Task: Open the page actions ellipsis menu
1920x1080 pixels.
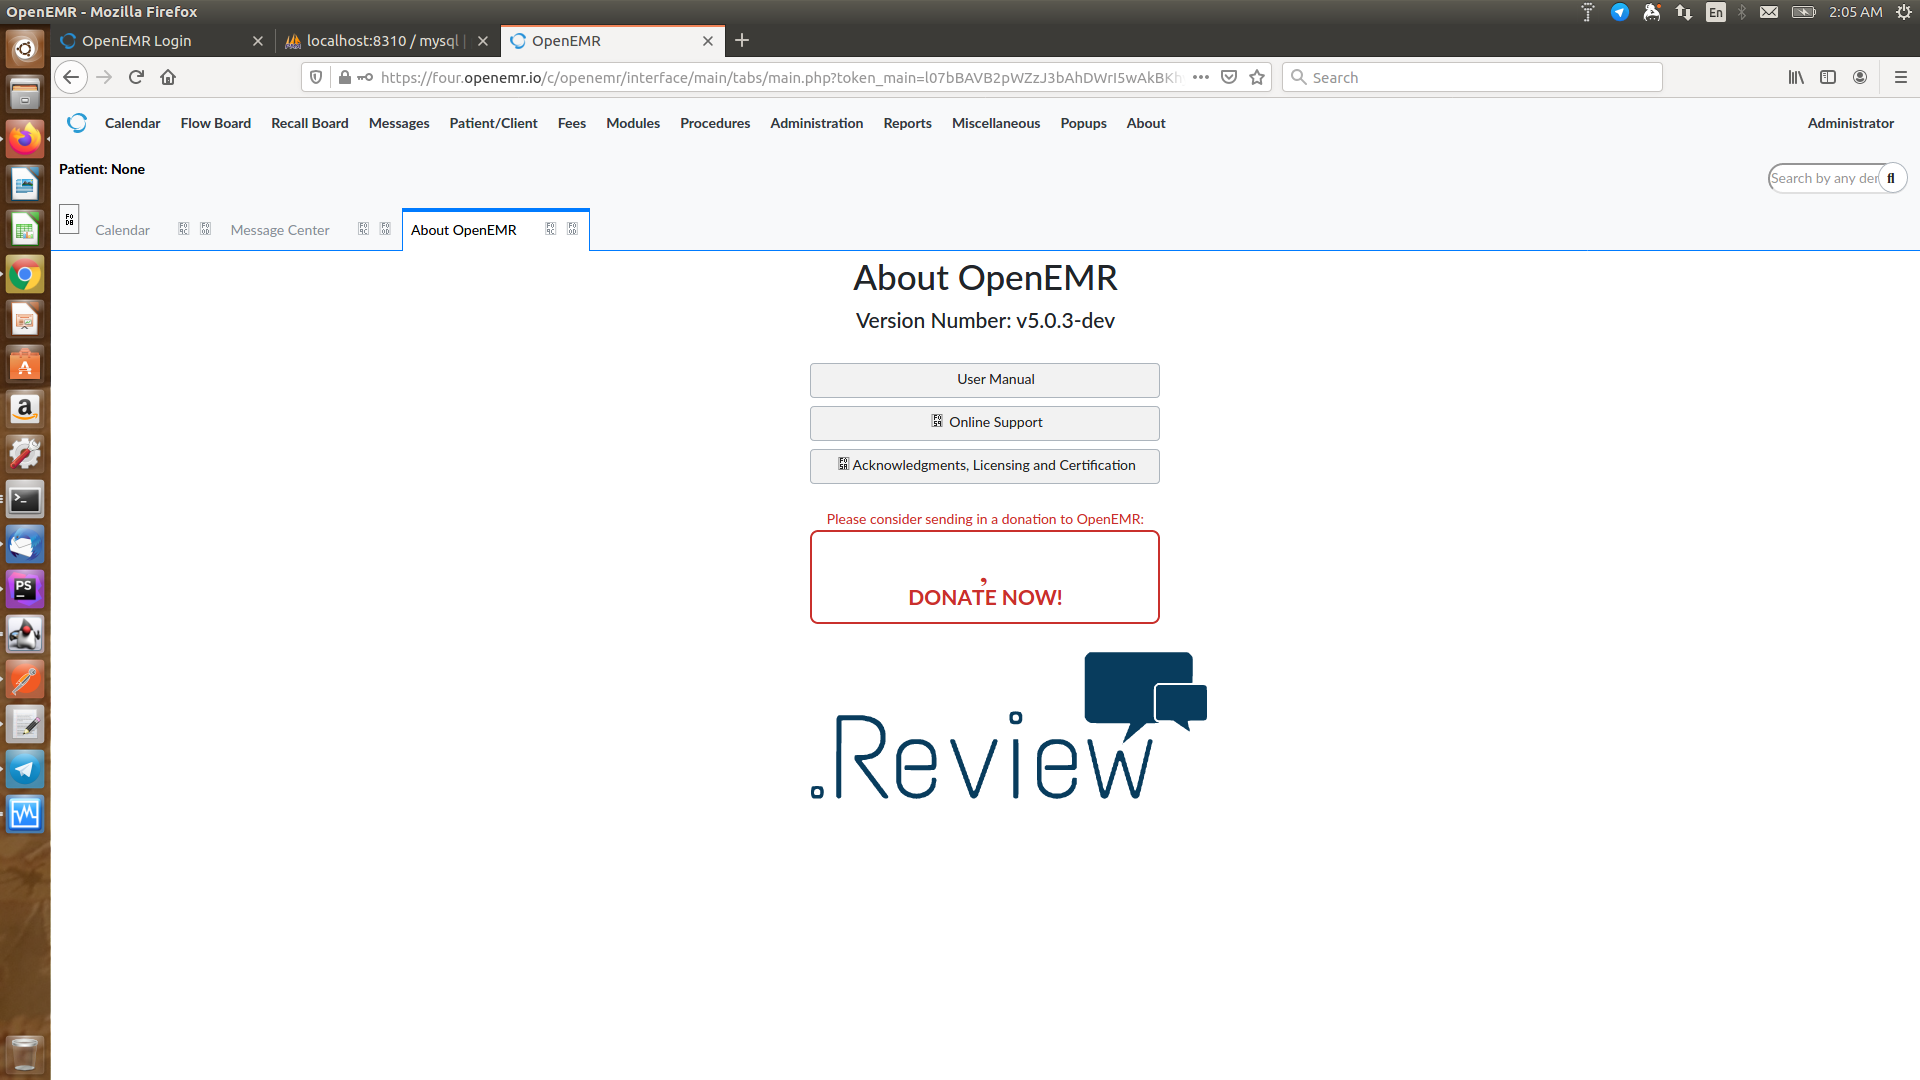Action: [x=1200, y=77]
